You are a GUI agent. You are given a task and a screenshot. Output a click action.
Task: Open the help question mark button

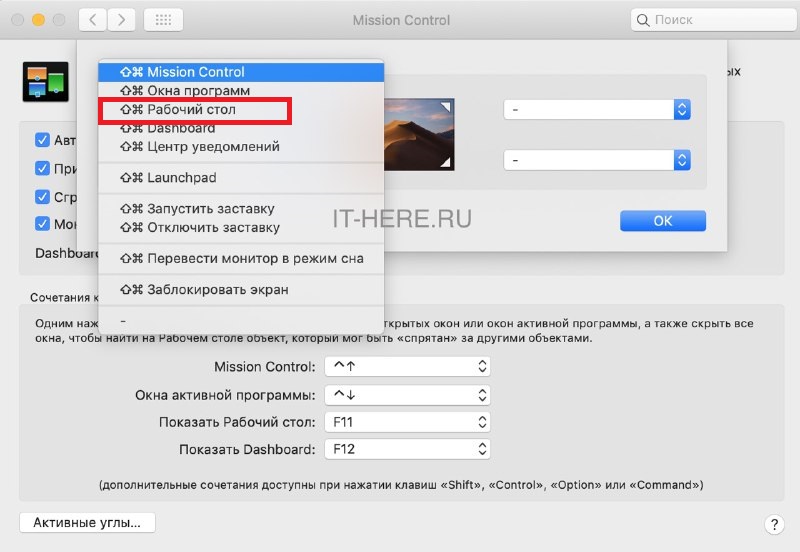click(774, 524)
